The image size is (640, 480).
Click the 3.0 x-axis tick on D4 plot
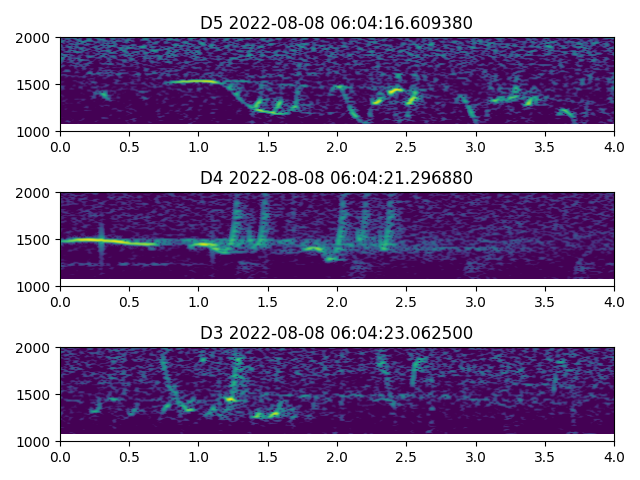coord(476,302)
